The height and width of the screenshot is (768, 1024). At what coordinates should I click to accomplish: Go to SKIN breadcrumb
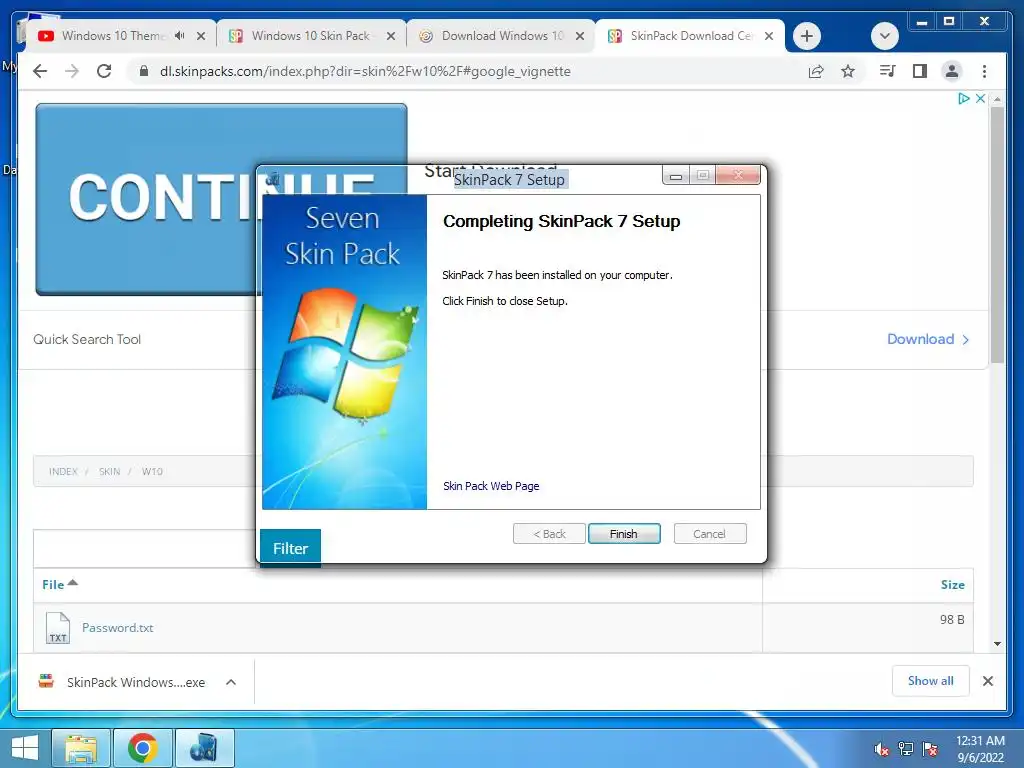tap(109, 472)
